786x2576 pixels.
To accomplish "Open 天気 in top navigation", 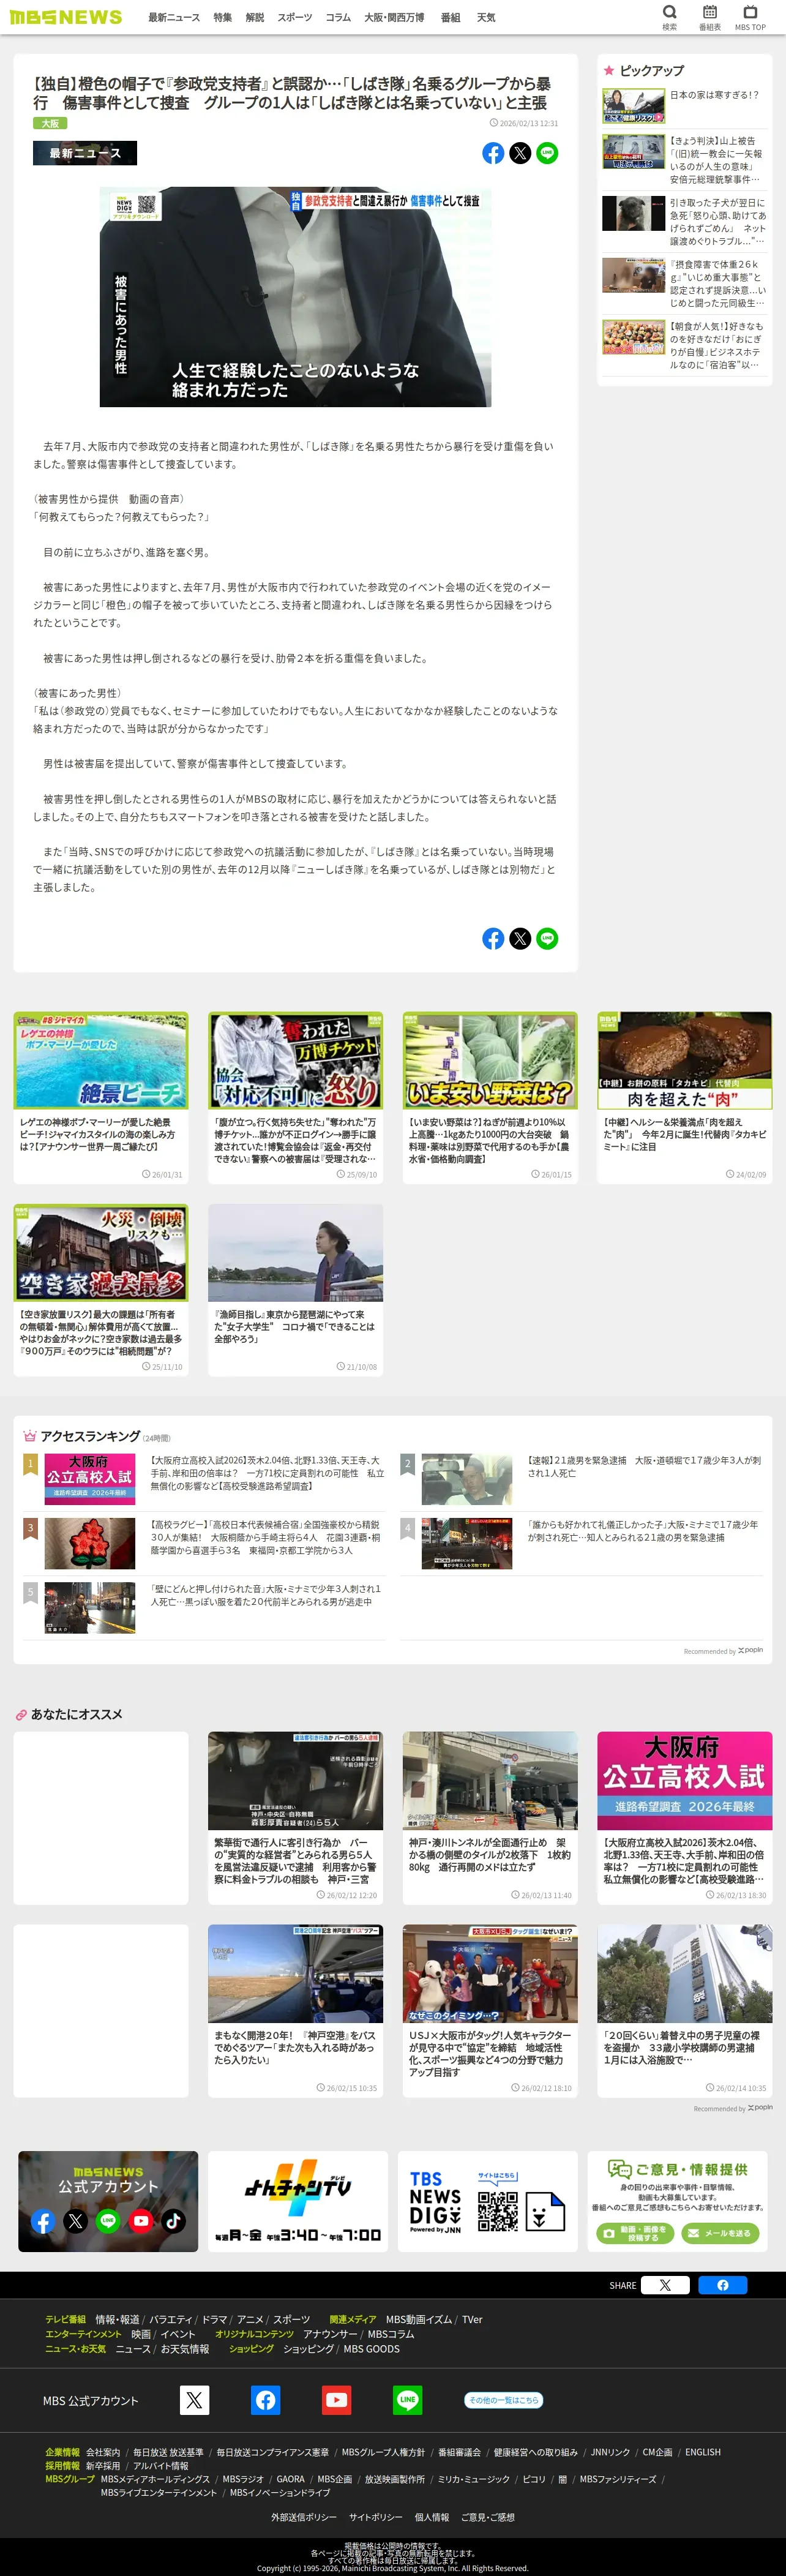I will (x=486, y=17).
